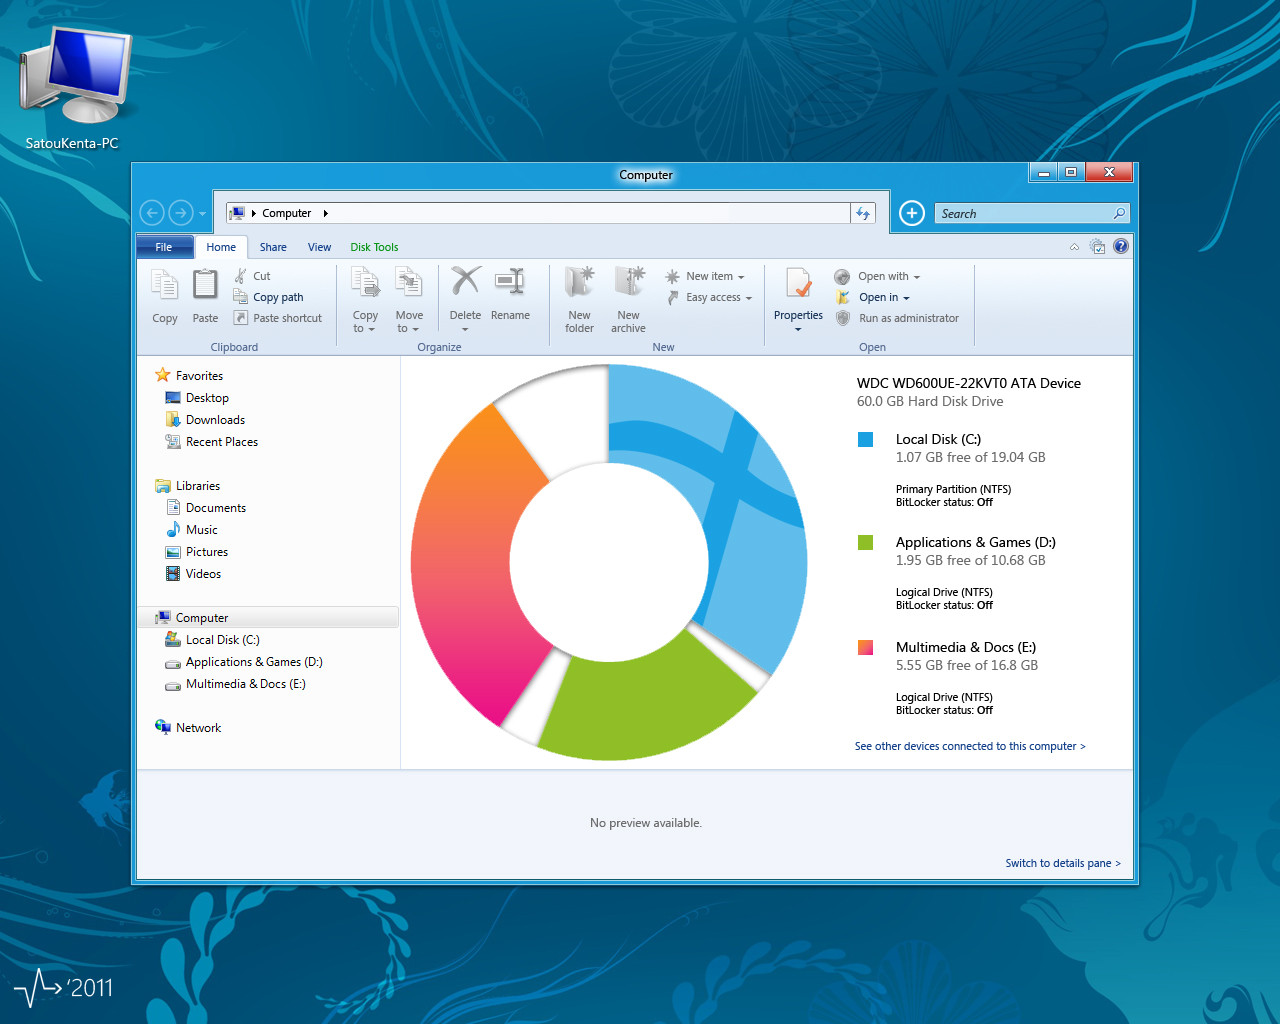Open the File menu tab

pos(164,247)
